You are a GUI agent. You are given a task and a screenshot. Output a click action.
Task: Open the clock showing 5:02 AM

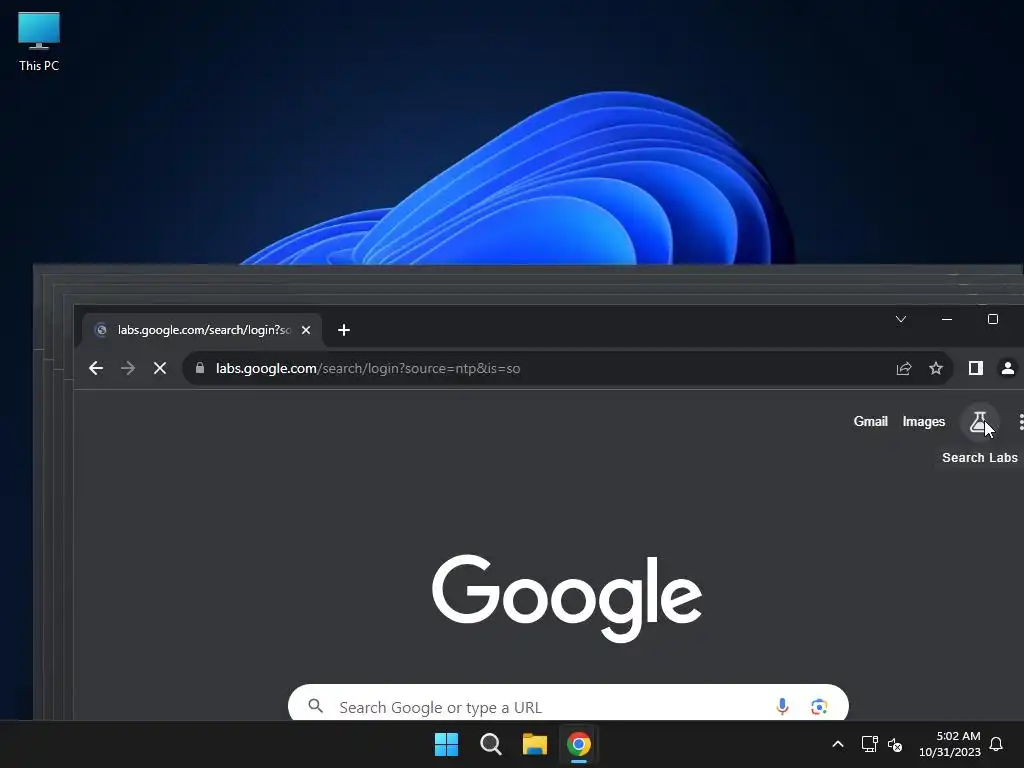point(950,744)
